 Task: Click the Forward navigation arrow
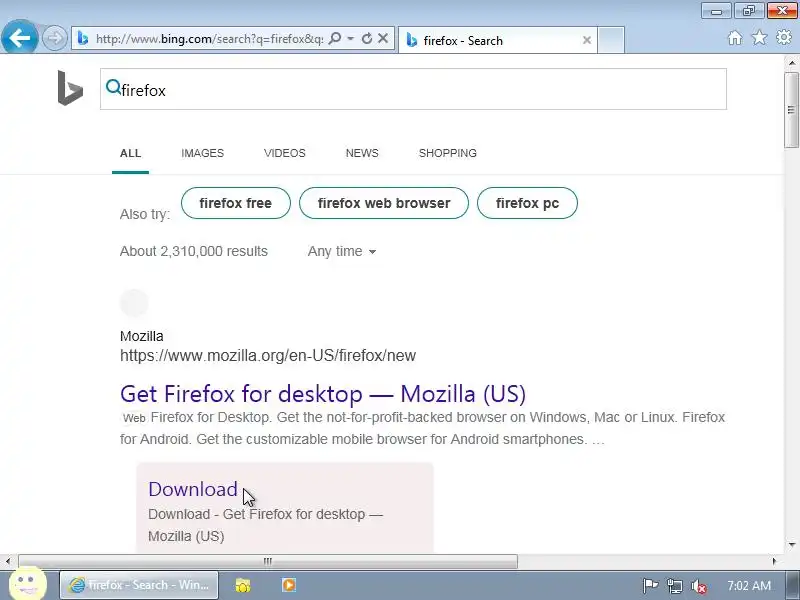[55, 38]
